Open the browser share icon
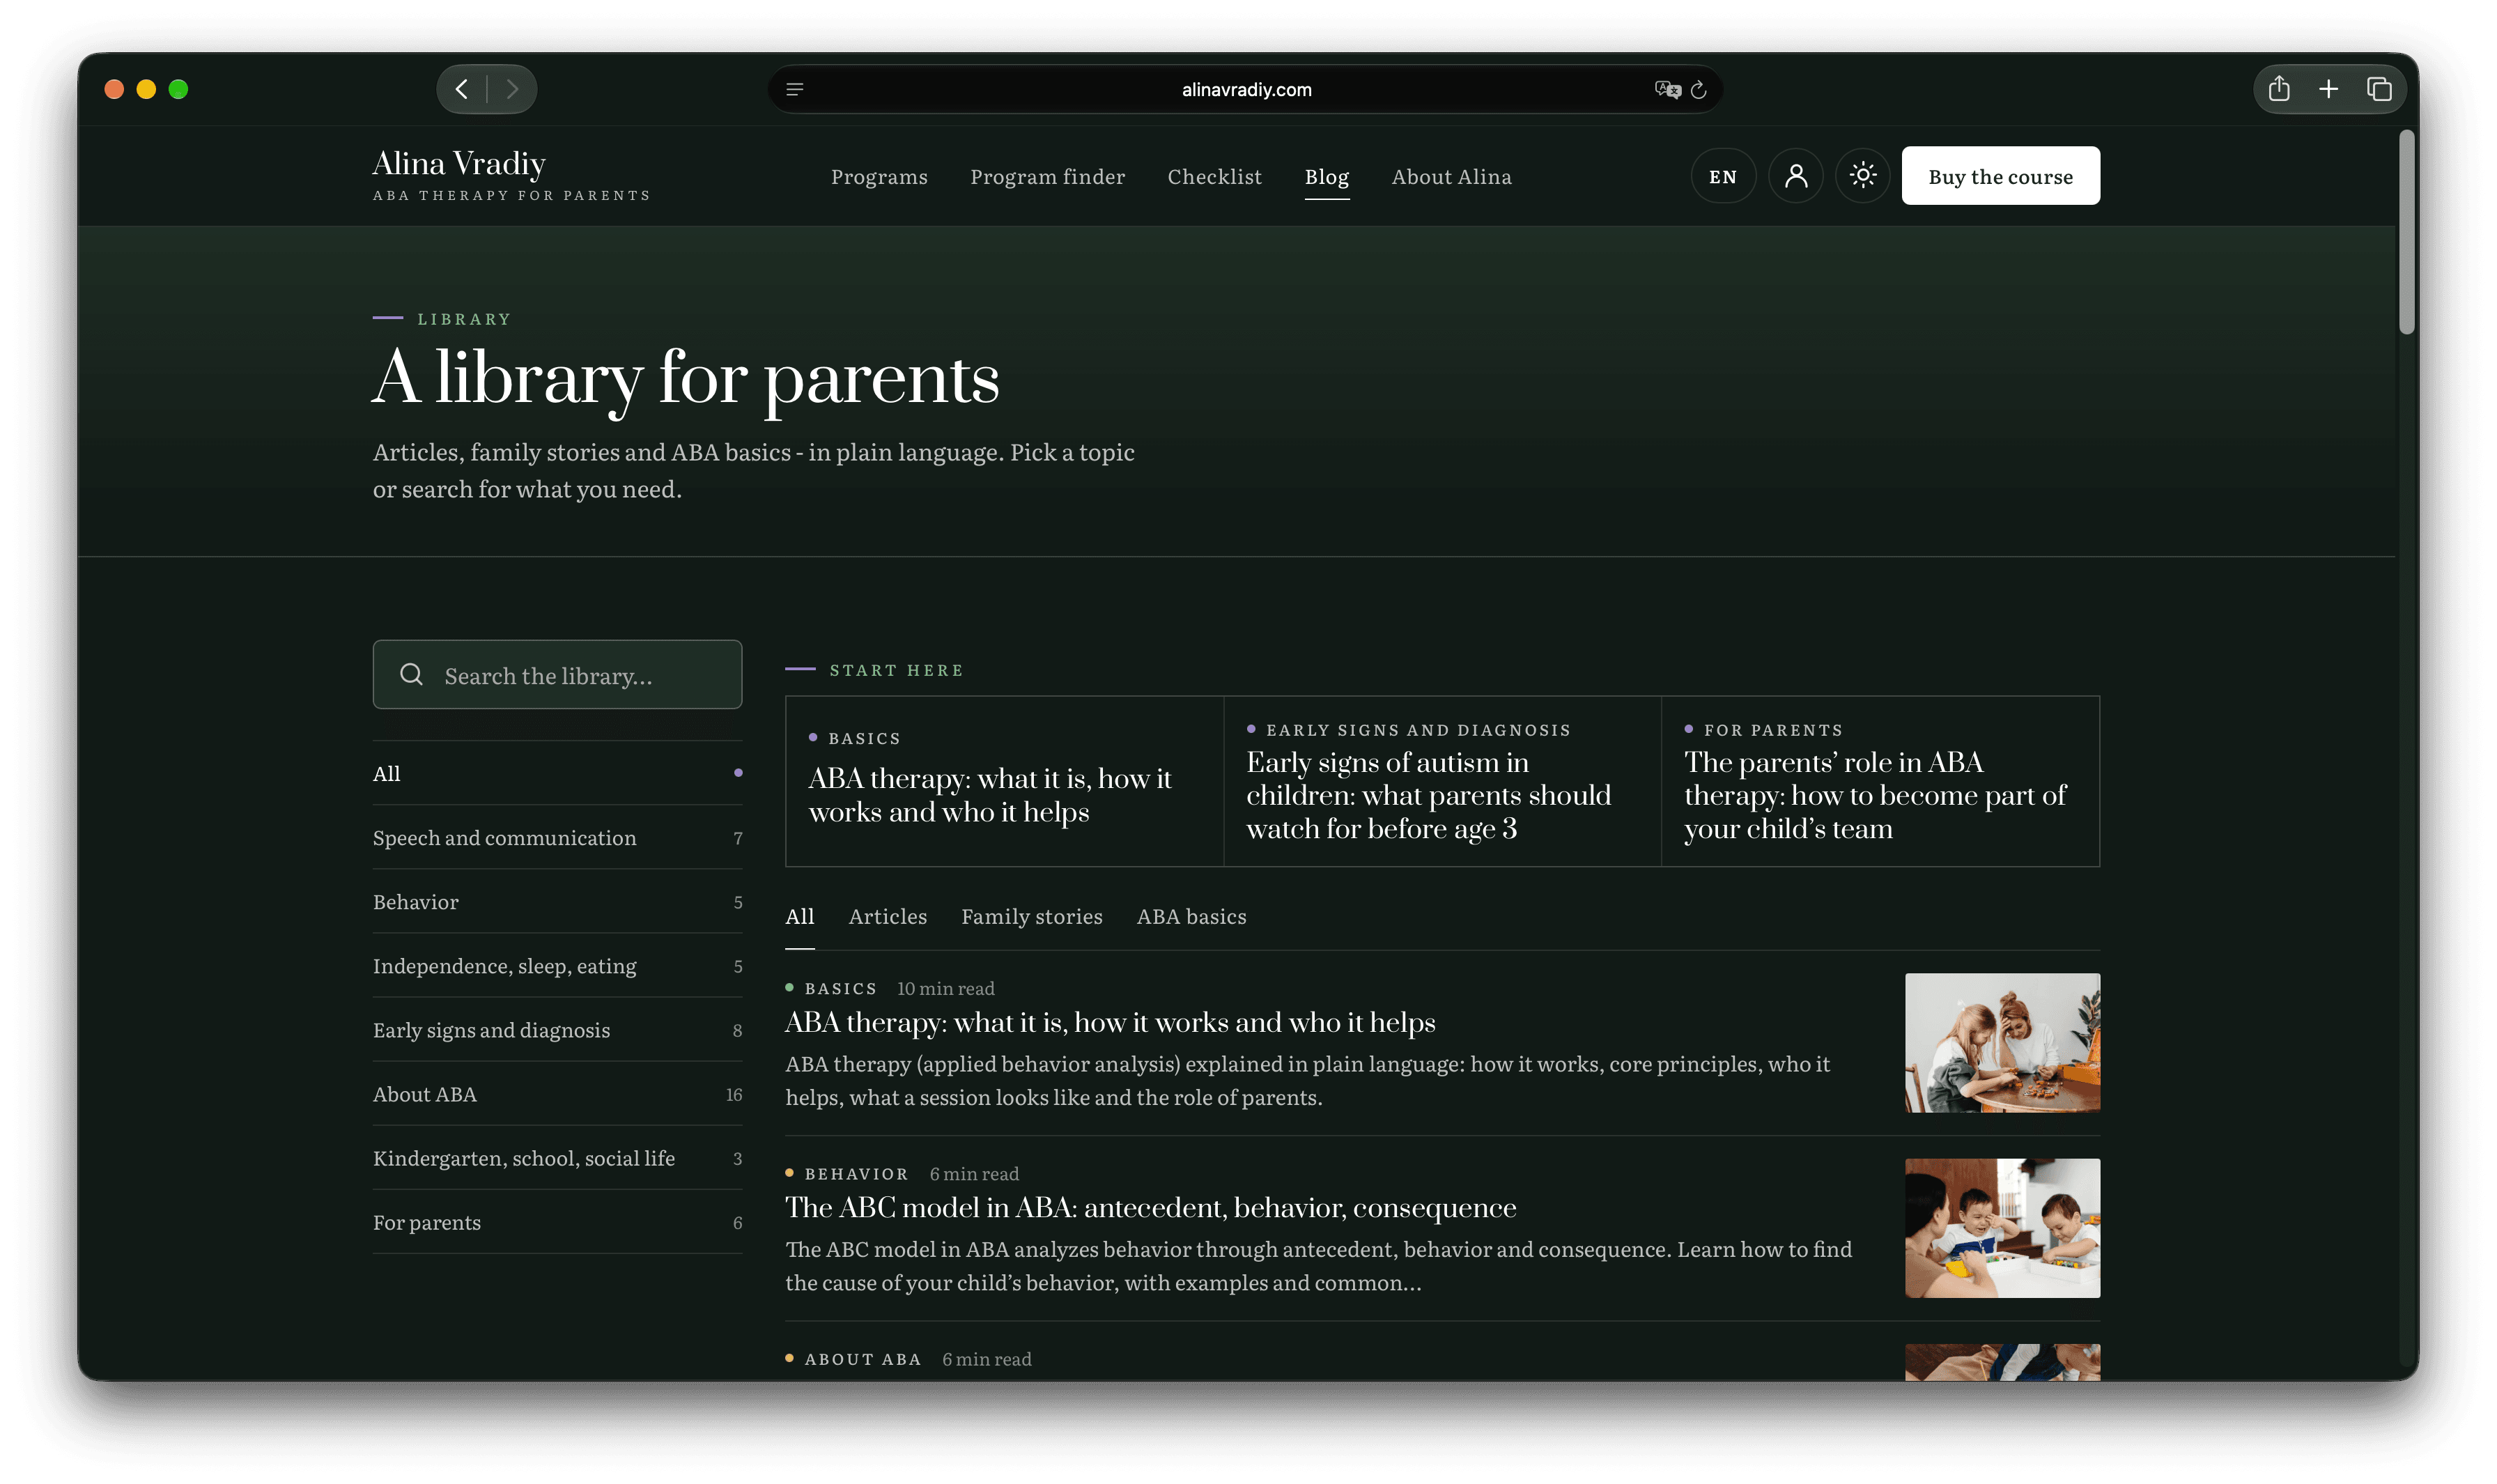Viewport: 2497px width, 1484px height. click(2279, 89)
